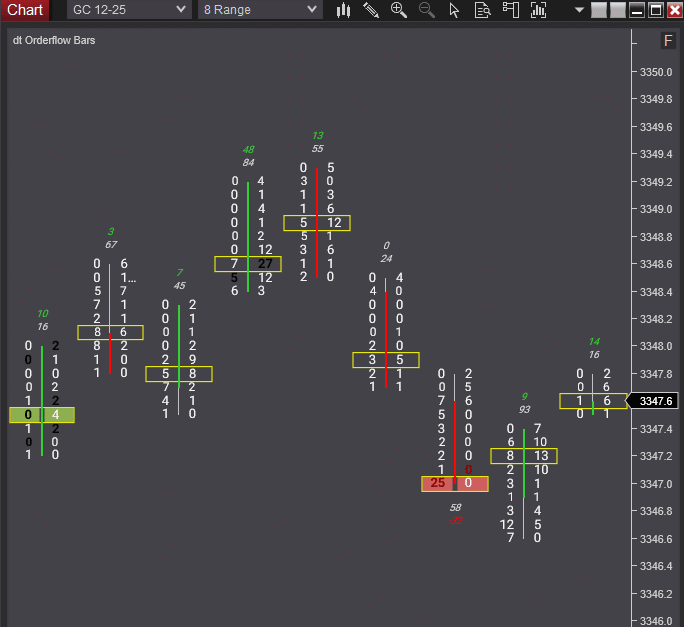The height and width of the screenshot is (627, 684).
Task: Maximize the chart window
Action: coord(656,10)
